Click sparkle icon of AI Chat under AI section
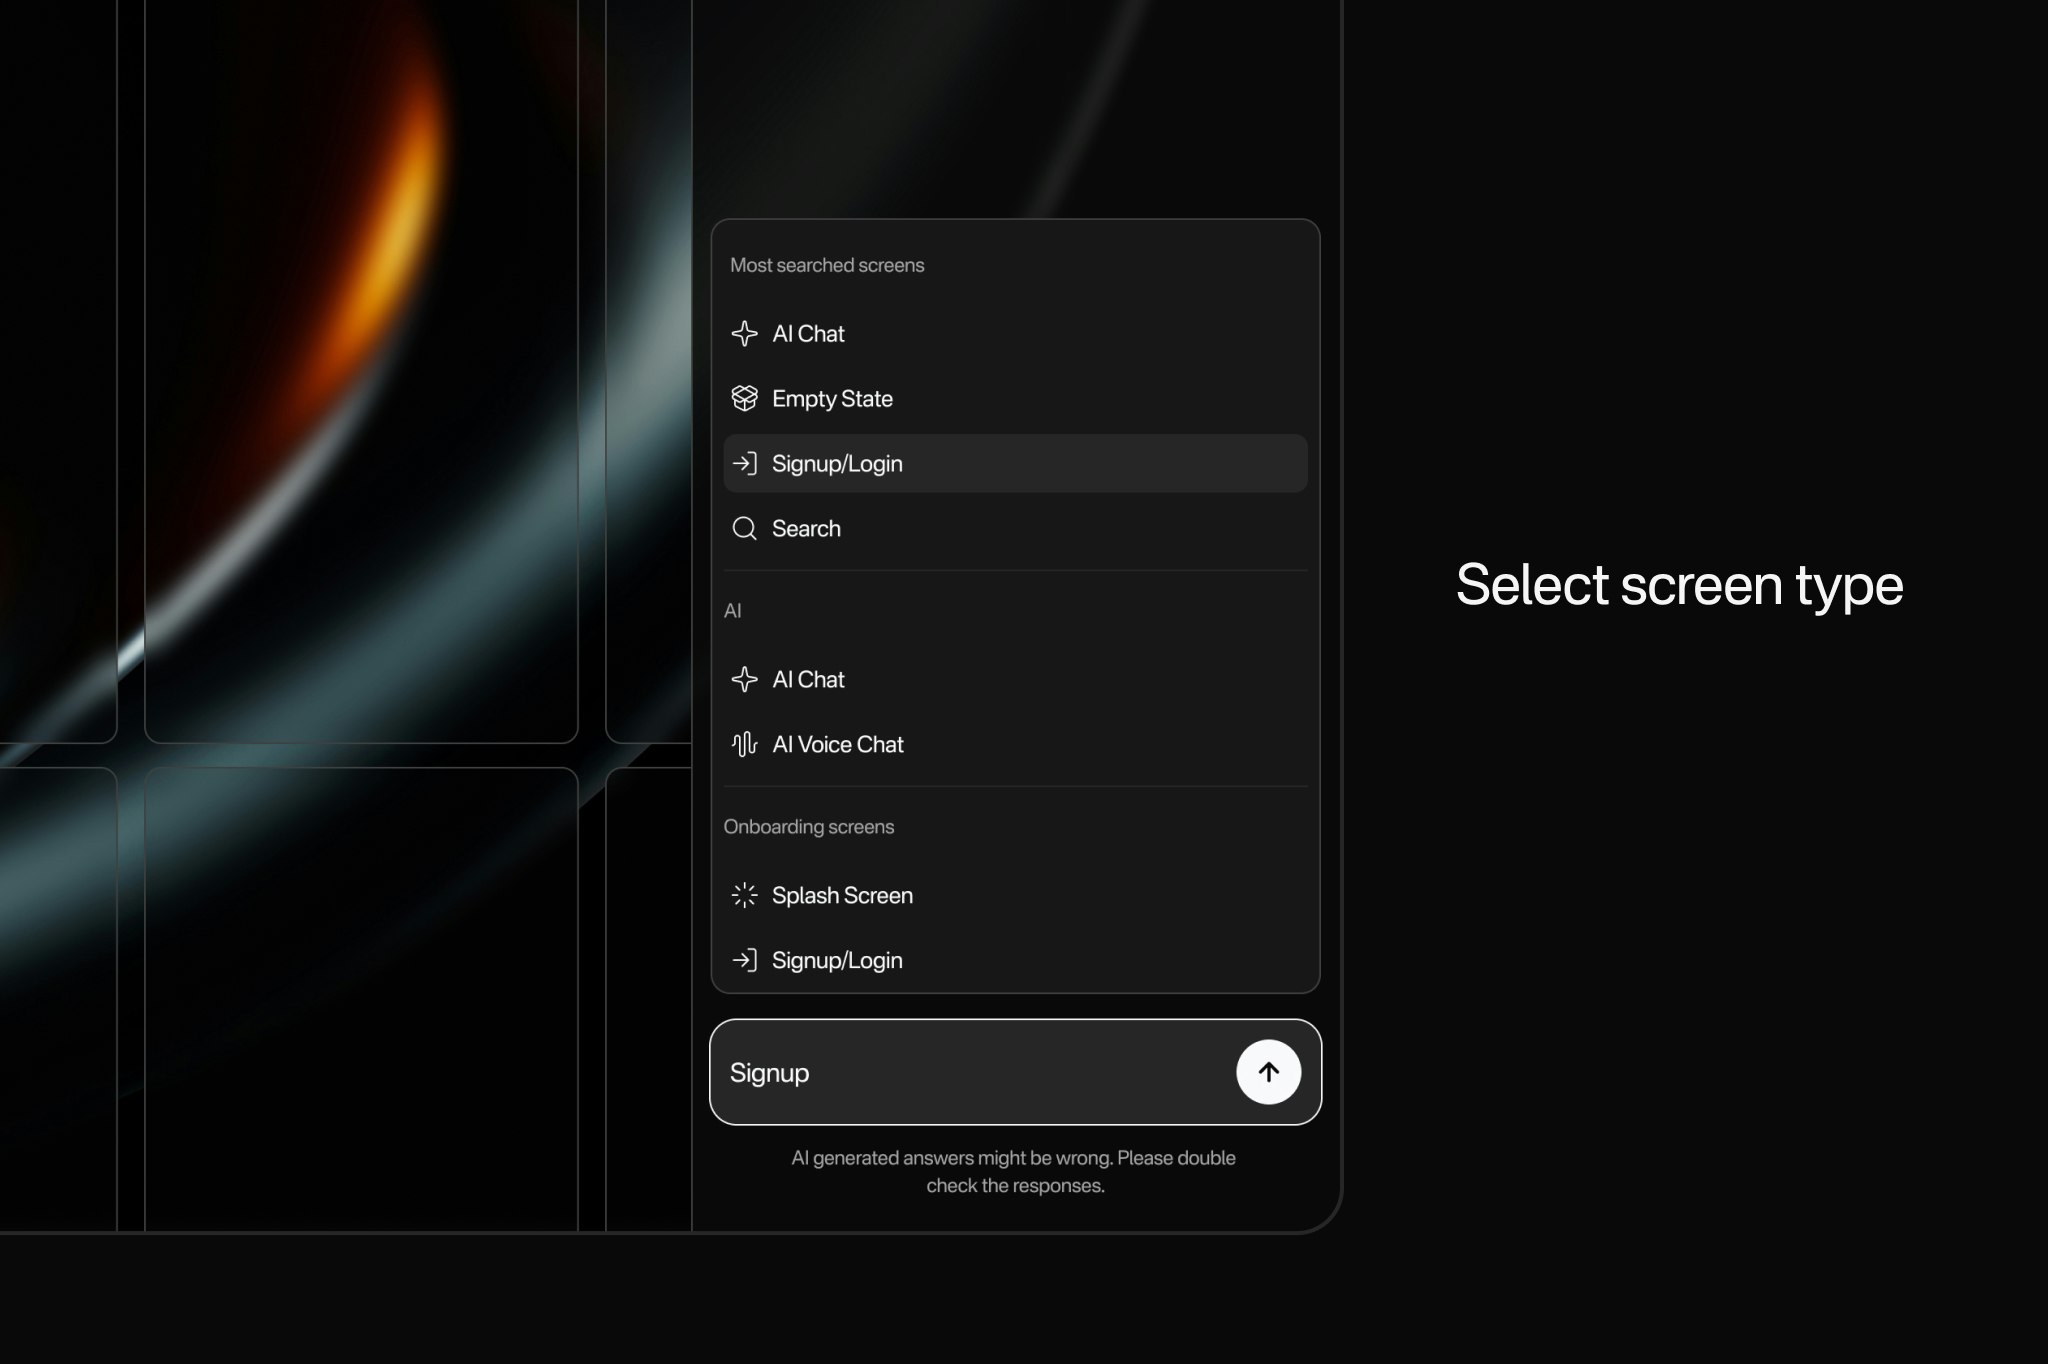The width and height of the screenshot is (2048, 1364). (744, 680)
